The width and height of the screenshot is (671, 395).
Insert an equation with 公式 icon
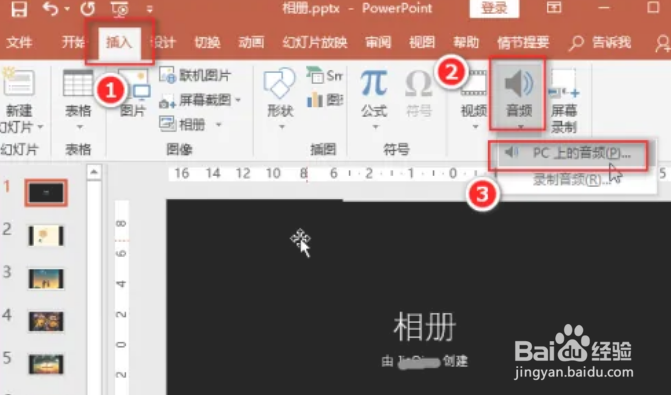pos(374,83)
